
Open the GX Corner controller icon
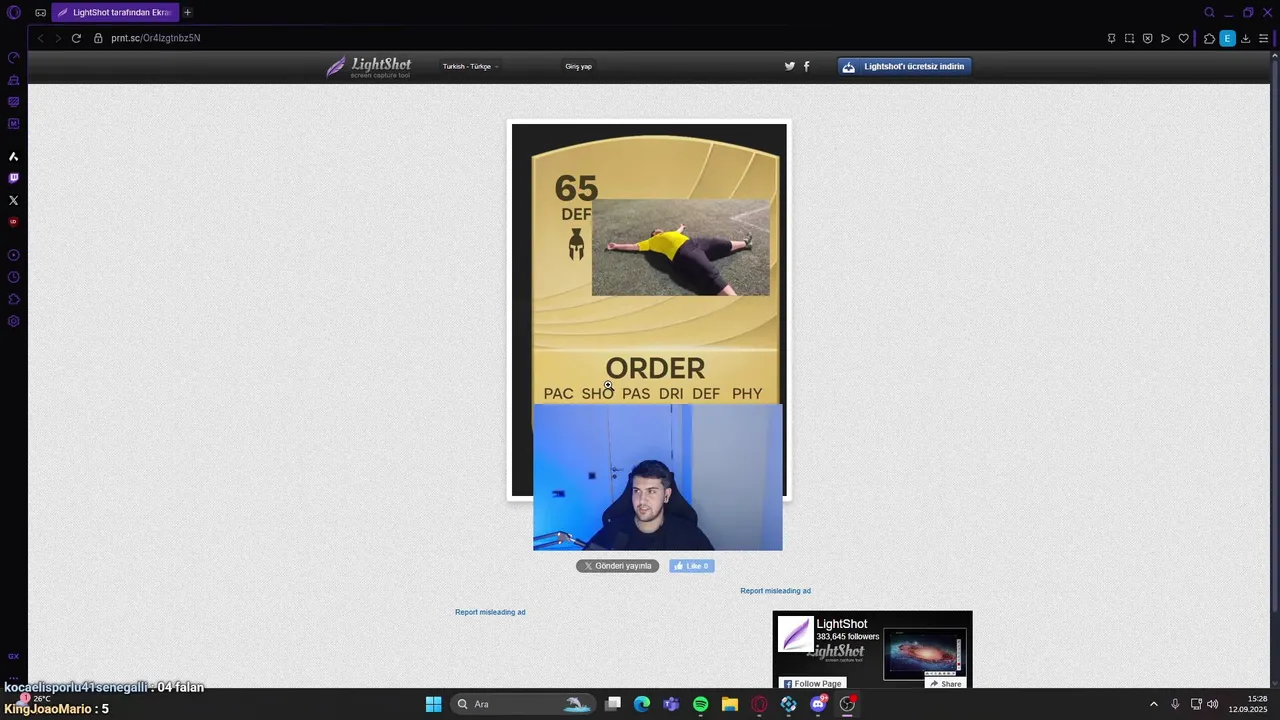click(x=40, y=13)
